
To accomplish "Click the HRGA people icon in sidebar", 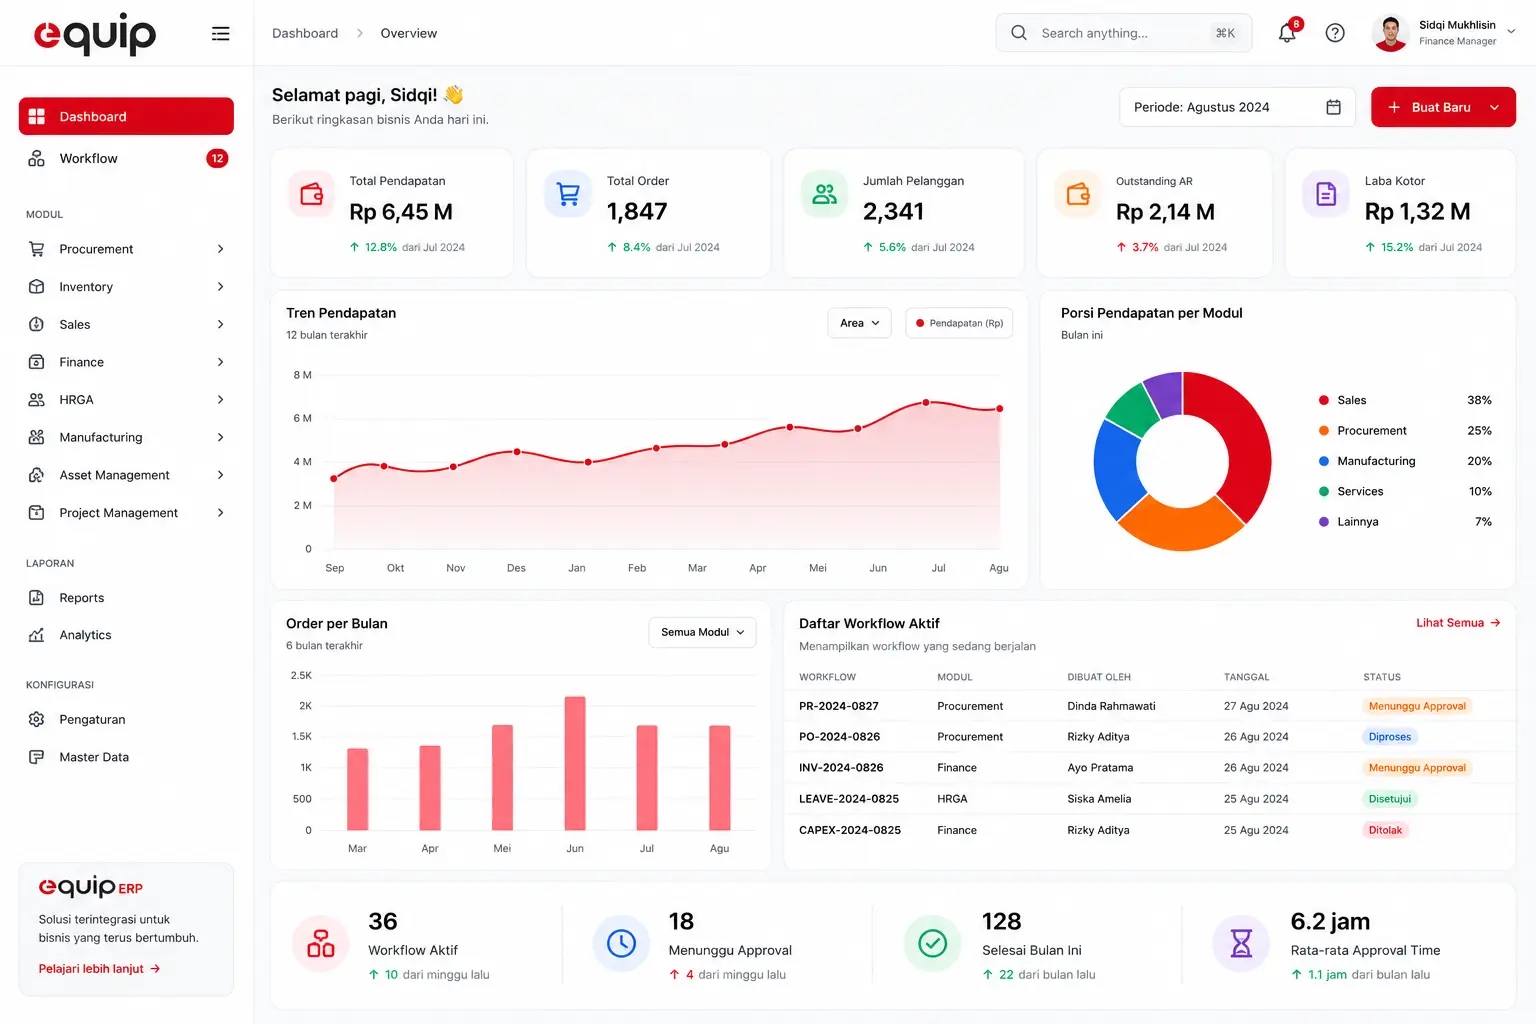I will 37,400.
